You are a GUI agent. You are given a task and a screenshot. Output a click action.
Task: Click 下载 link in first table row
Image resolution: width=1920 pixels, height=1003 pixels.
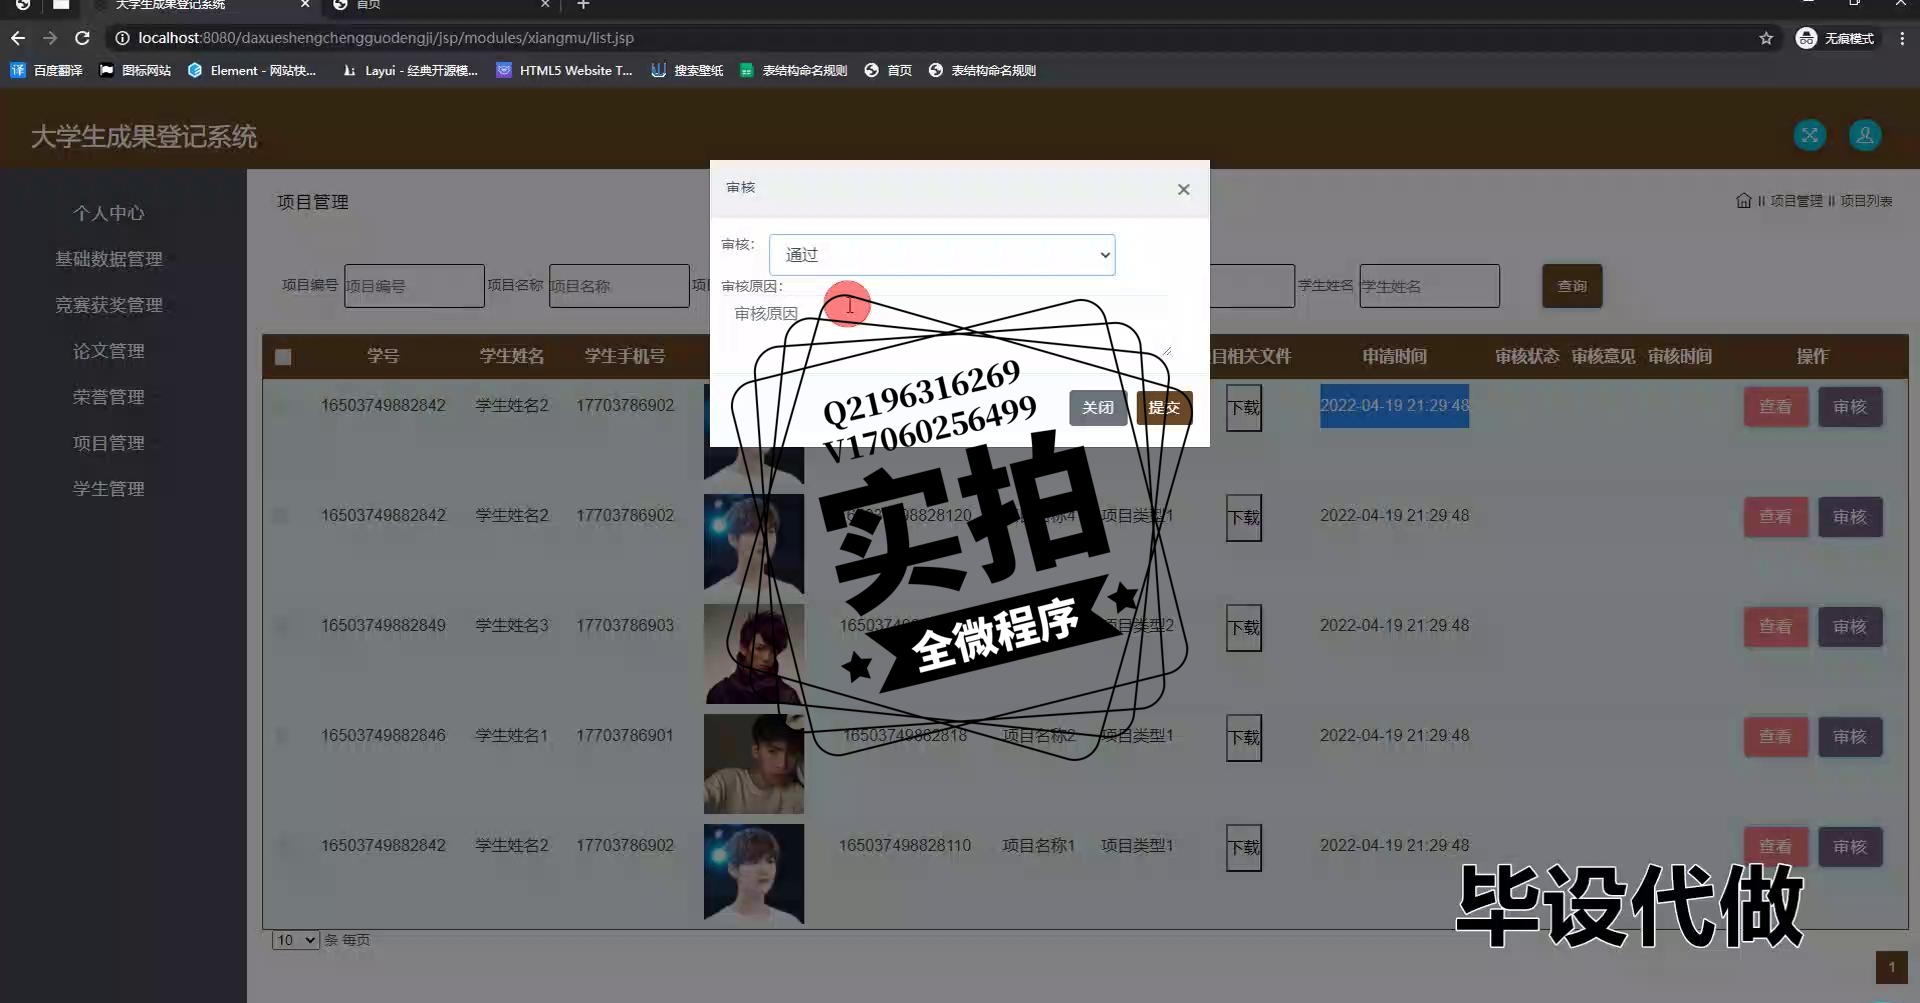point(1244,408)
